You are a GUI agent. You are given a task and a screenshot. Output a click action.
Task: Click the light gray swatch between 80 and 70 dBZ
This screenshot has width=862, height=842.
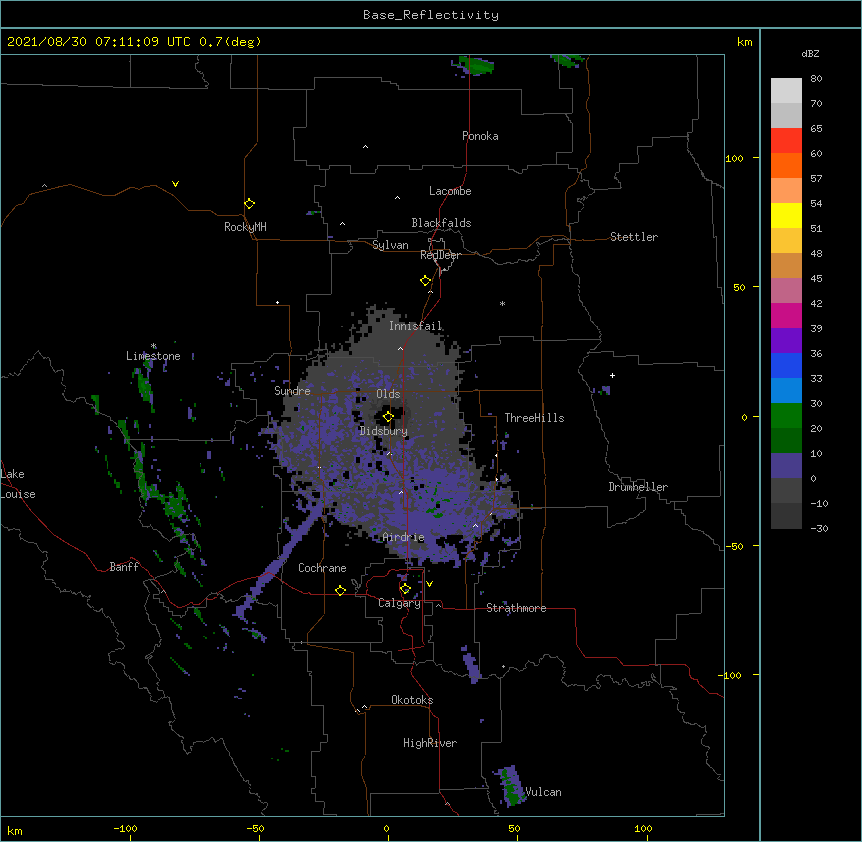786,91
